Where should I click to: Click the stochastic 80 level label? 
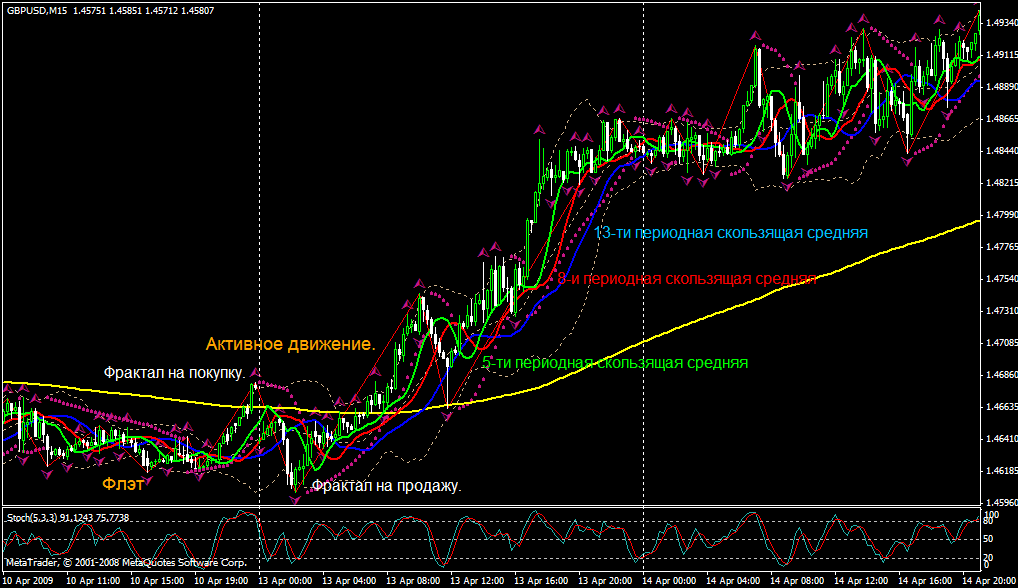click(x=989, y=522)
